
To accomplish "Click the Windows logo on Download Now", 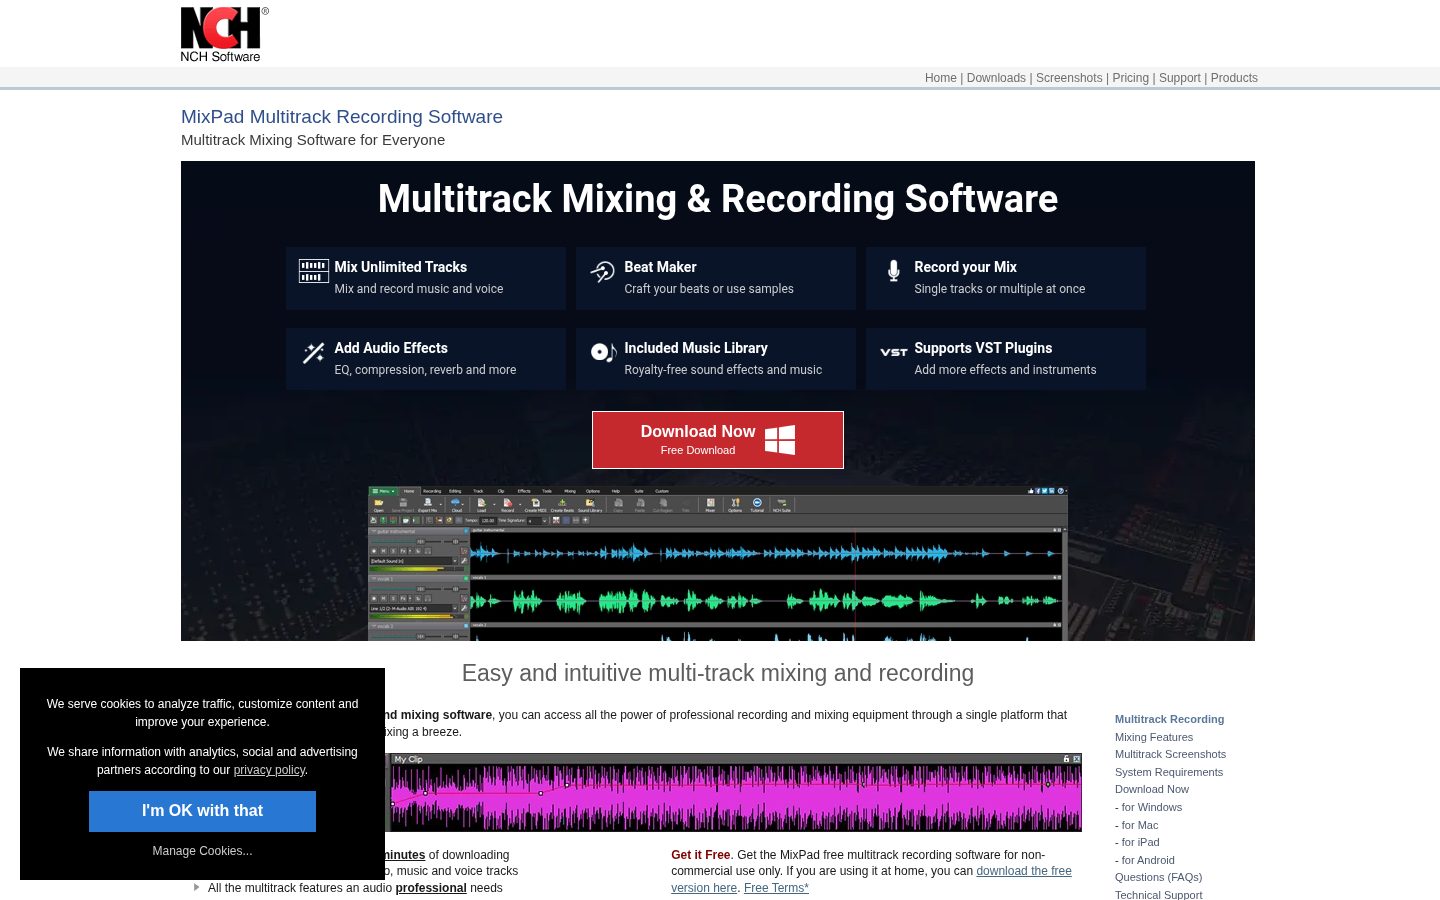I will (780, 440).
